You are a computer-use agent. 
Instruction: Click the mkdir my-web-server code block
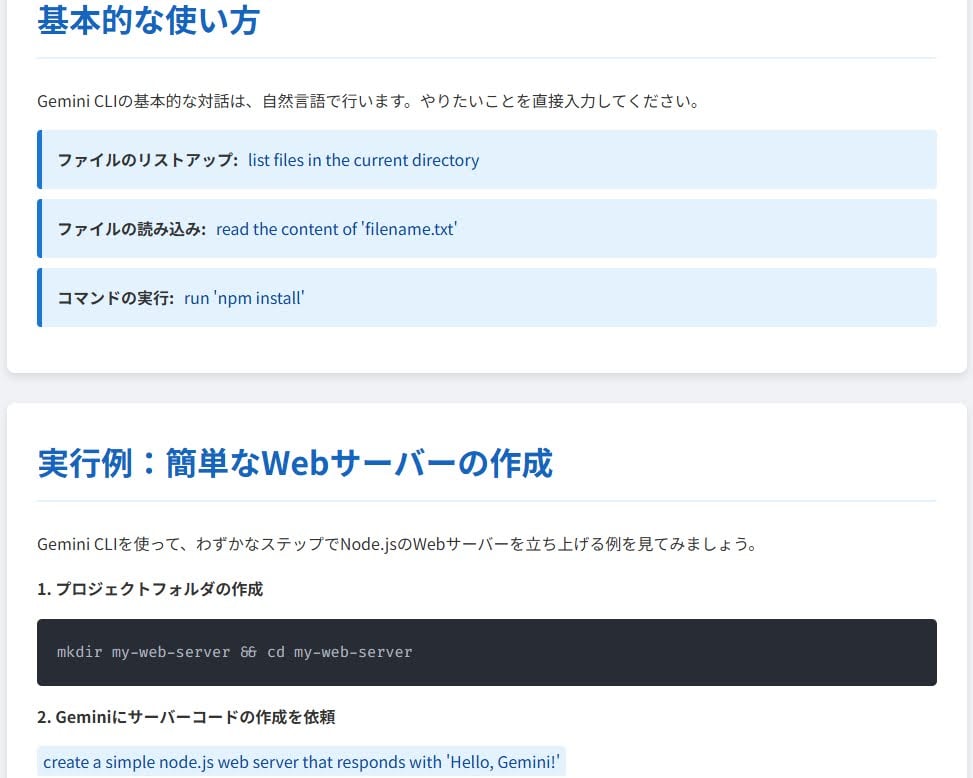click(486, 652)
